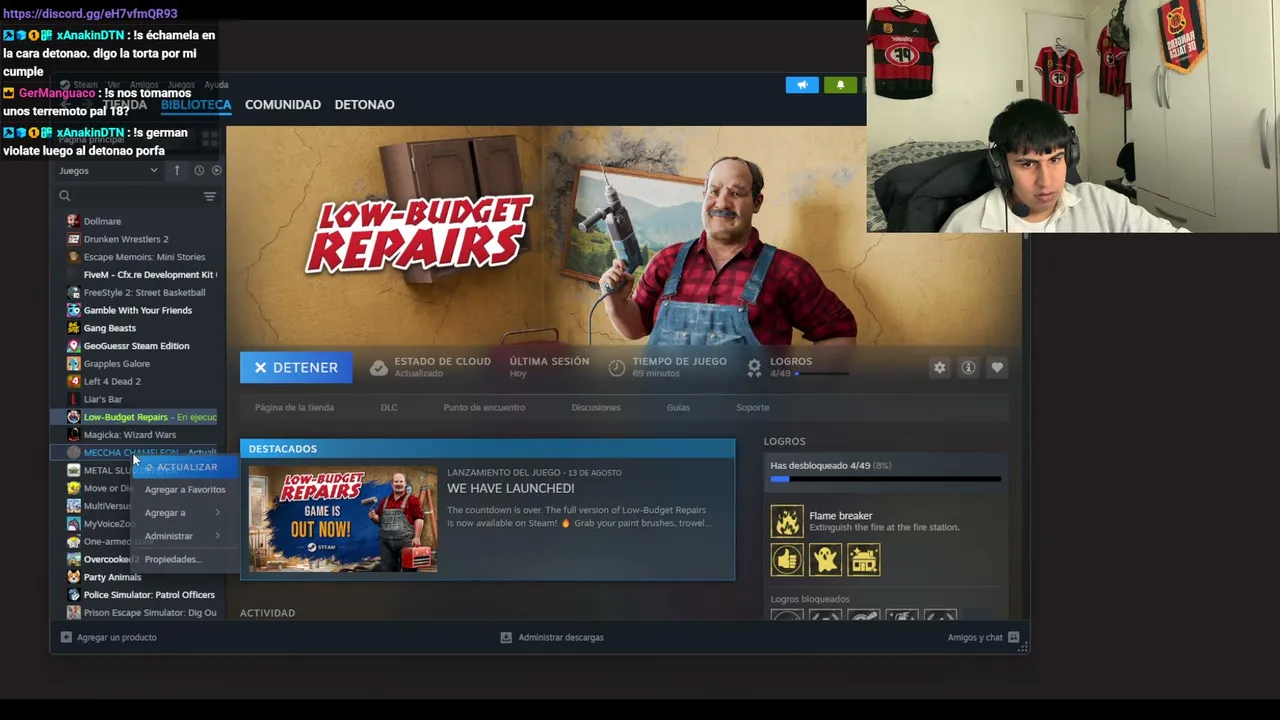Select Dollmare in the game list

(x=102, y=221)
